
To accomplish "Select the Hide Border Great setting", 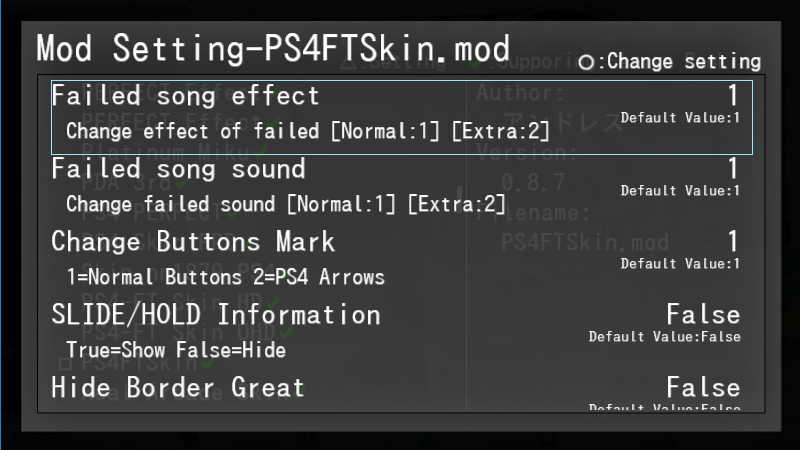I will click(x=178, y=387).
